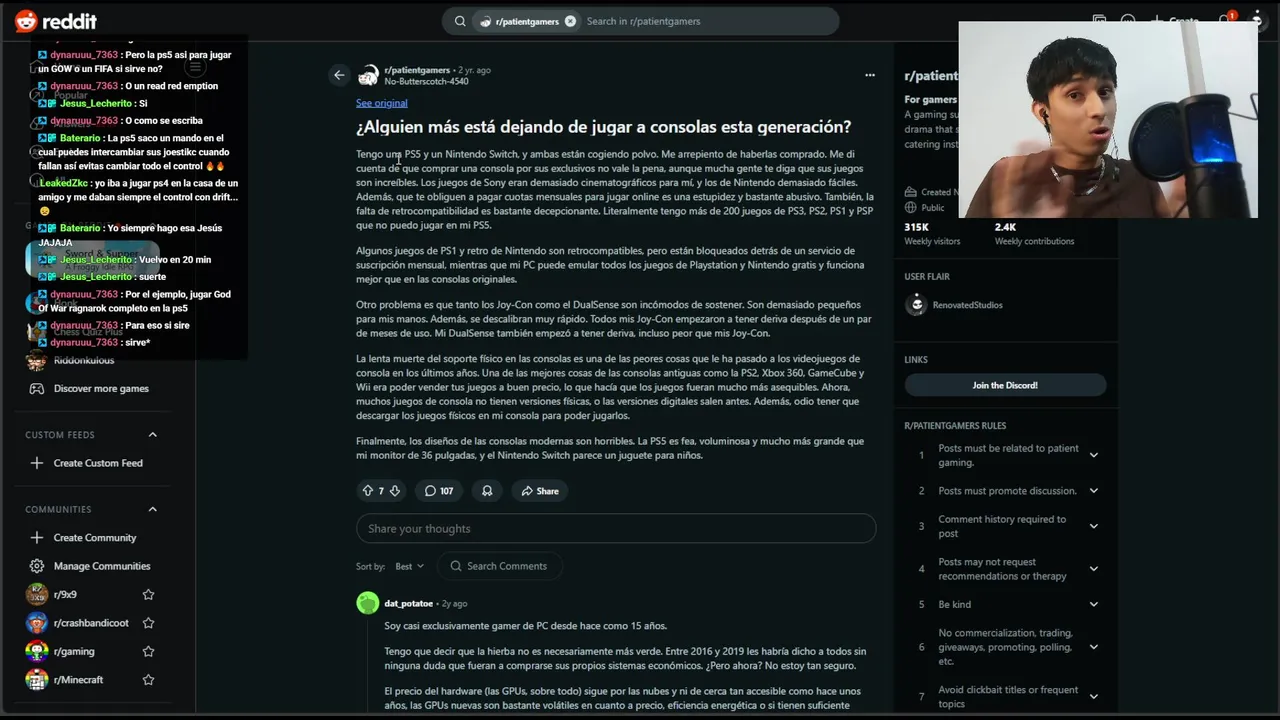This screenshot has width=1280, height=720.
Task: Expand rule 4 no recommendations or therapy
Action: tap(1093, 569)
